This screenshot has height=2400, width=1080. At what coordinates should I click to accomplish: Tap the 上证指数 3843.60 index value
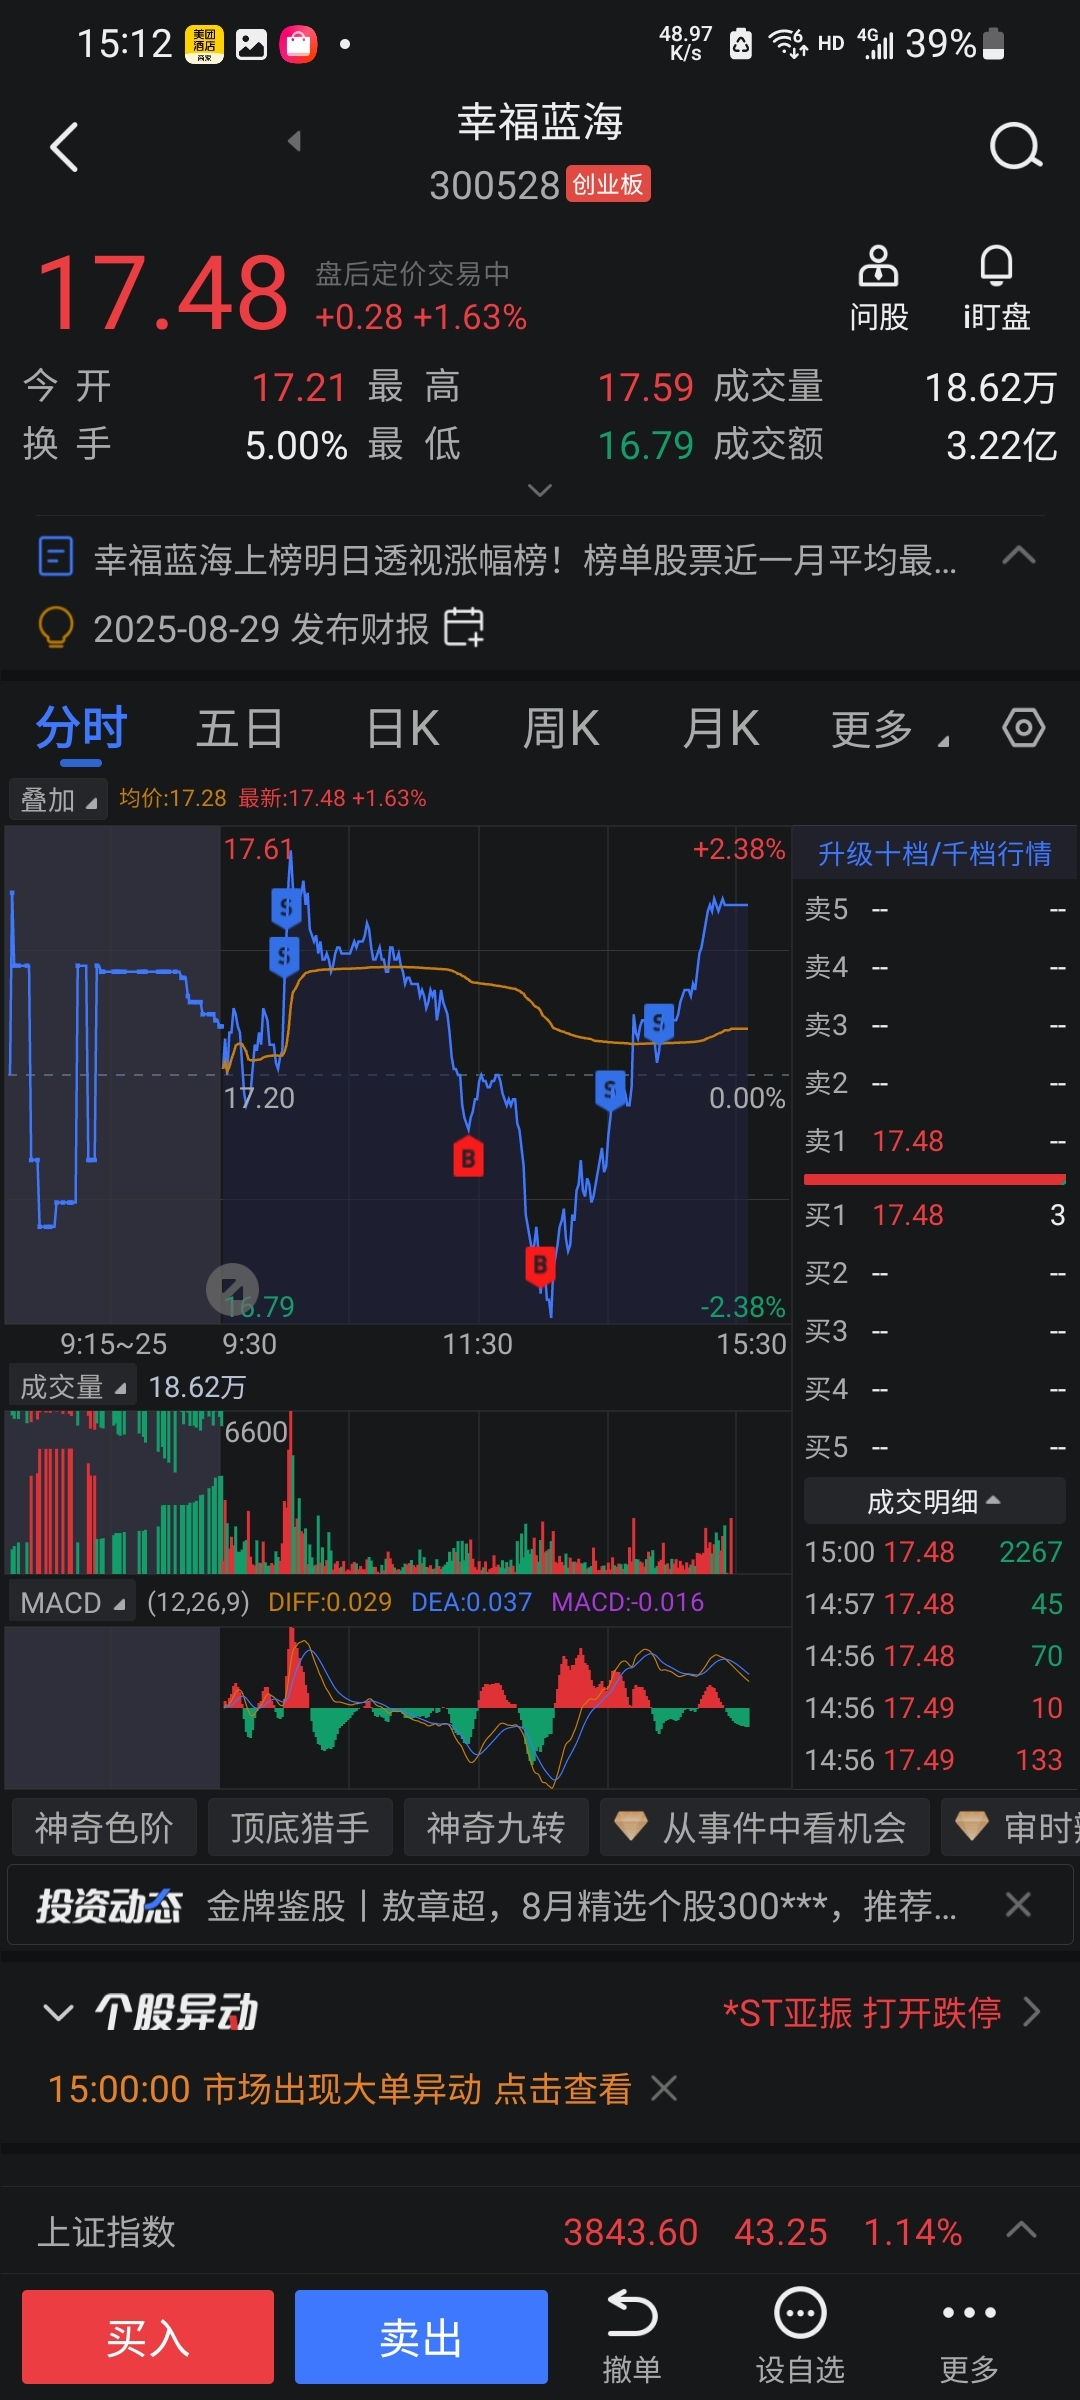click(x=630, y=2231)
